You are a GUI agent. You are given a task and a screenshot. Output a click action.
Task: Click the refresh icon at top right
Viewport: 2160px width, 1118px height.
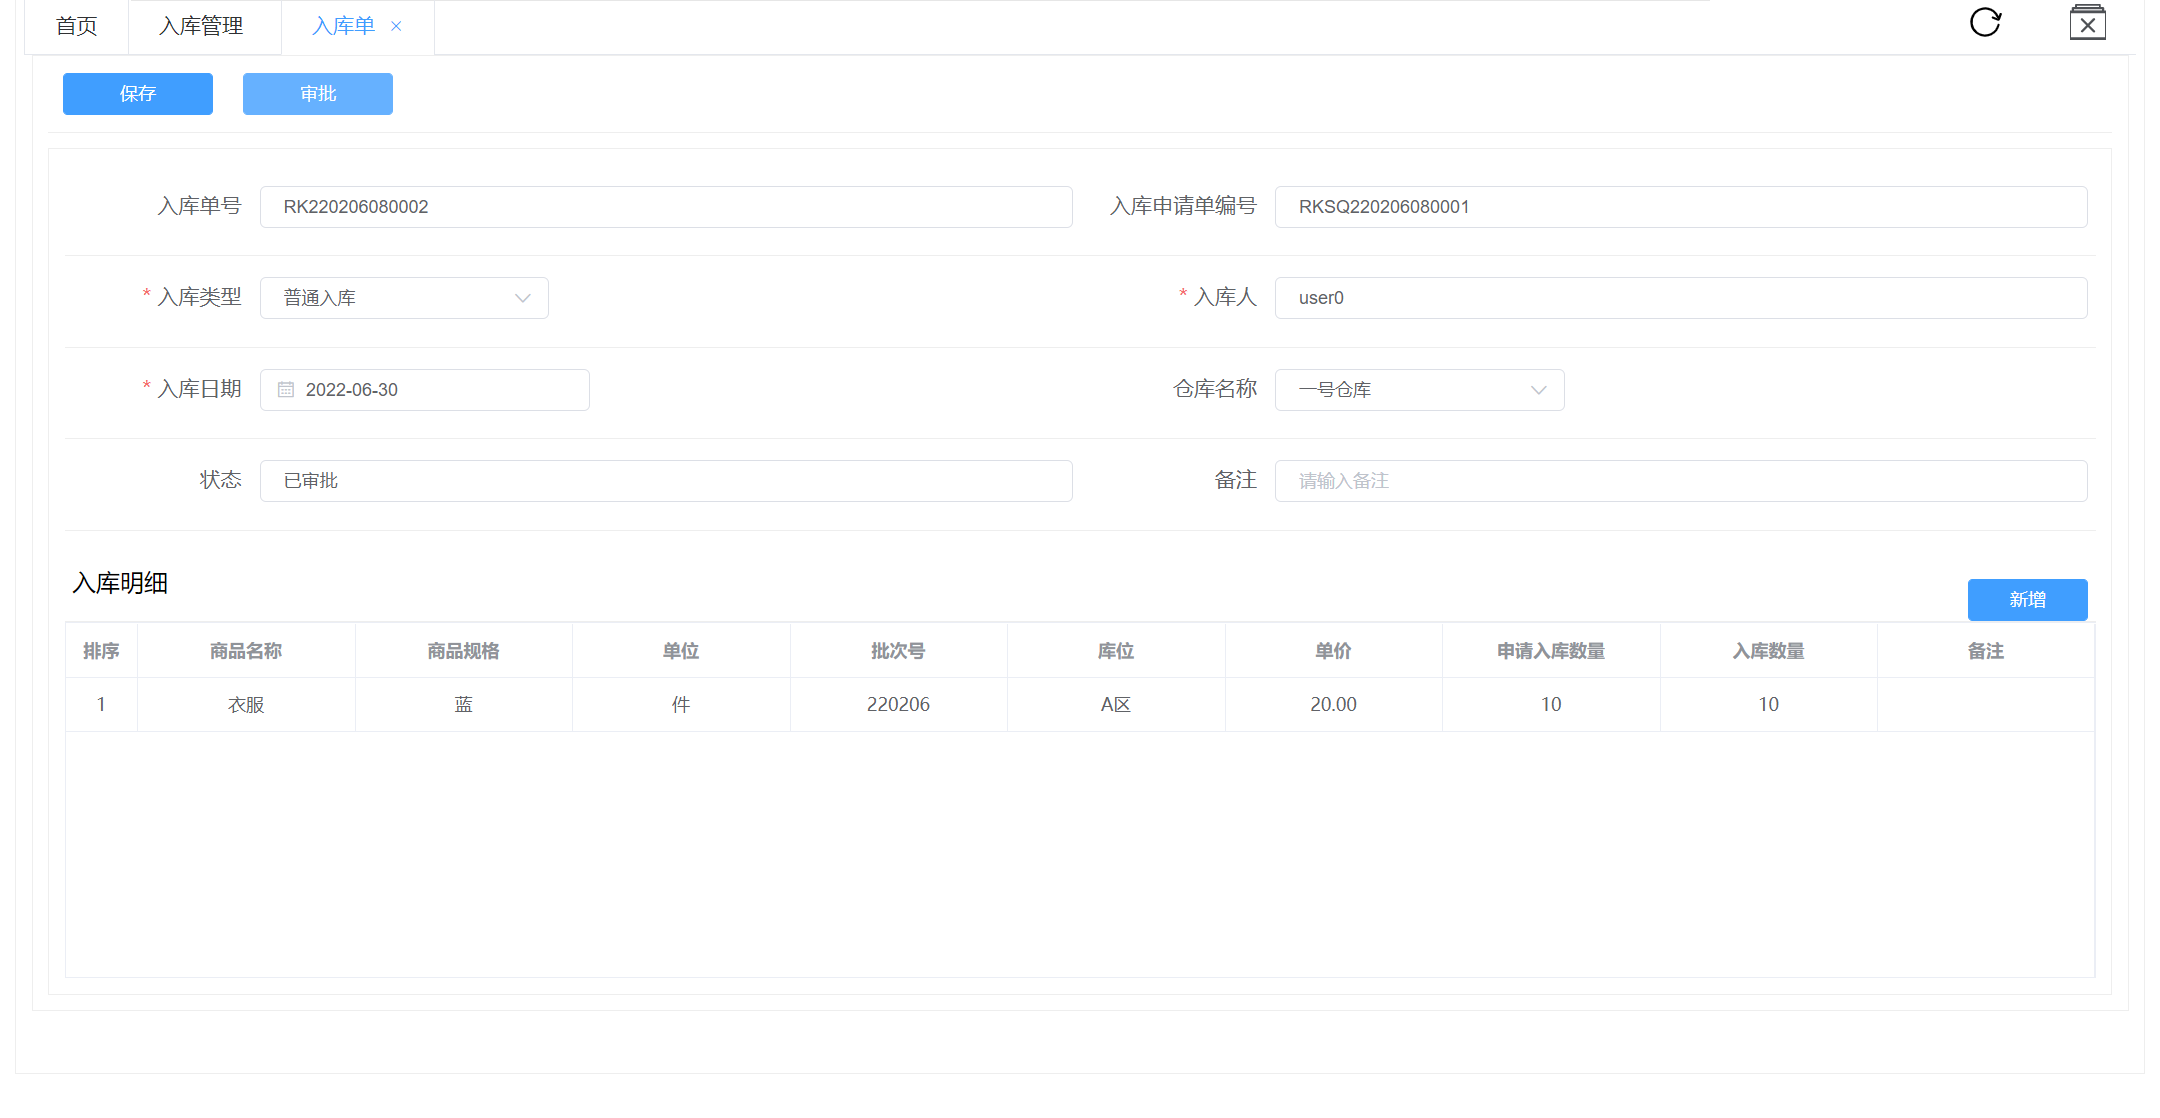pos(1985,22)
